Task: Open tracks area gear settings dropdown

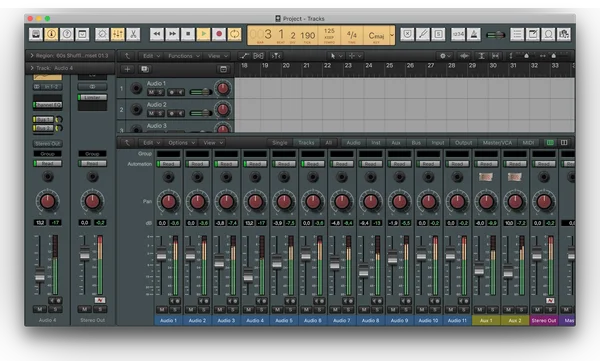Action: tap(445, 56)
